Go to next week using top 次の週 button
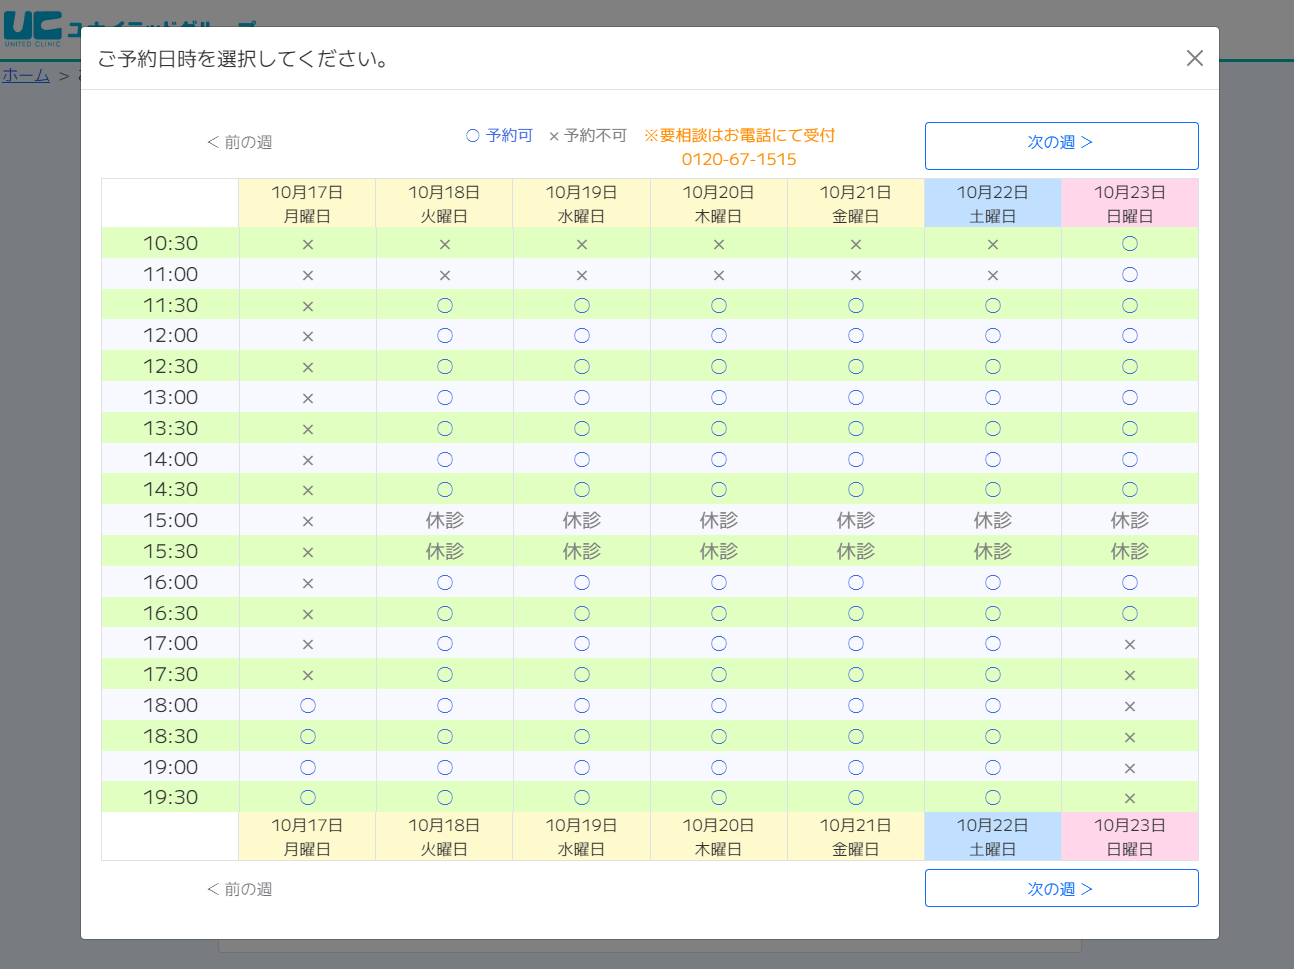This screenshot has height=969, width=1294. pos(1061,145)
